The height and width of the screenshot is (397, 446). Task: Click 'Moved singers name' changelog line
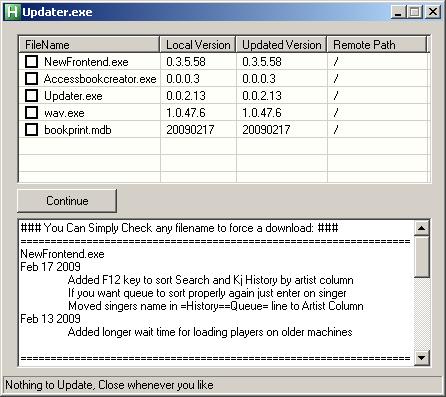click(215, 306)
